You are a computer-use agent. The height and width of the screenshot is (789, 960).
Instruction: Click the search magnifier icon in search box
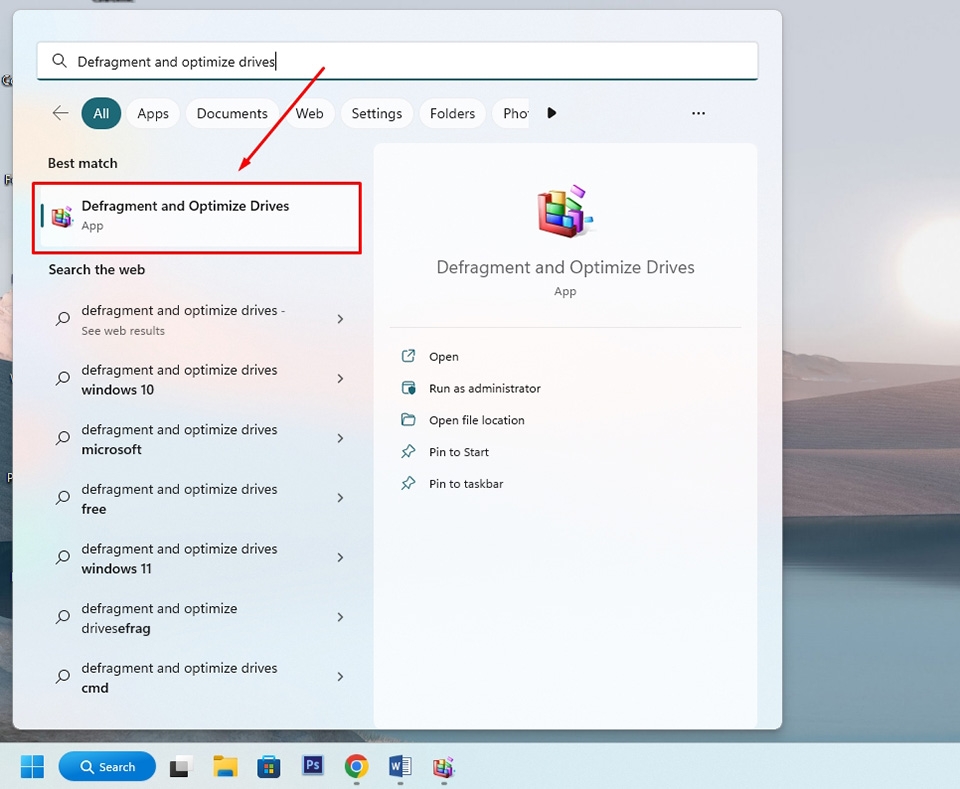click(x=59, y=61)
